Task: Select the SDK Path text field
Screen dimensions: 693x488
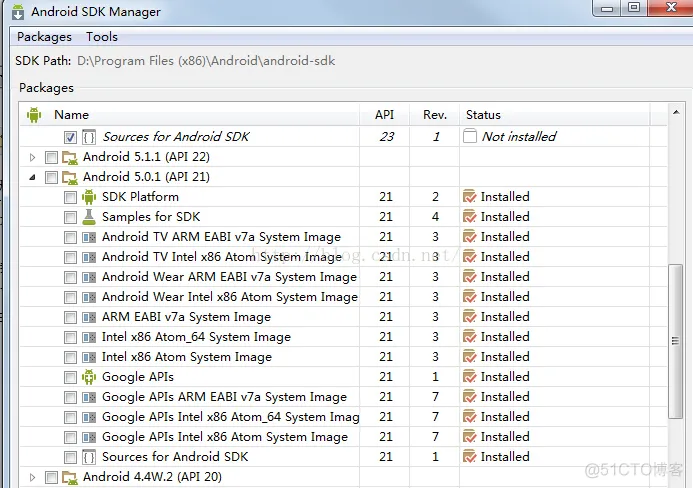Action: tap(206, 61)
